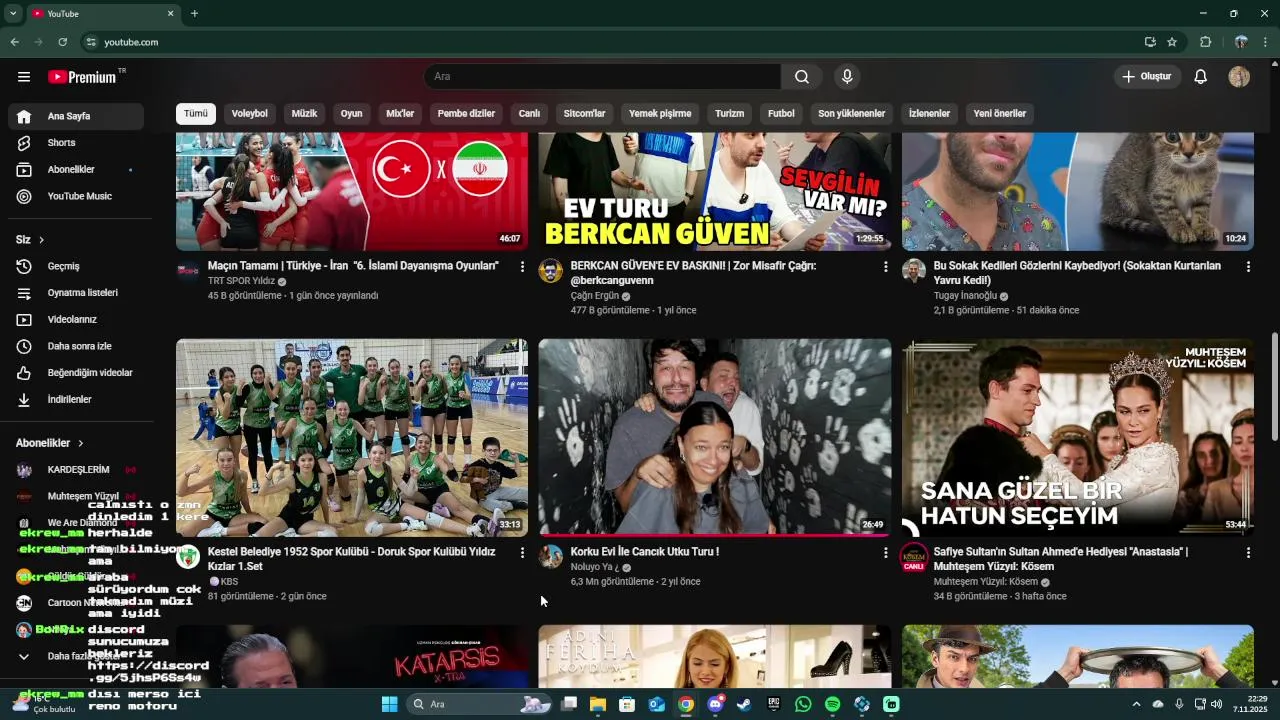Image resolution: width=1280 pixels, height=720 pixels.
Task: Open the Chrome tab search dropdown
Action: click(x=13, y=13)
